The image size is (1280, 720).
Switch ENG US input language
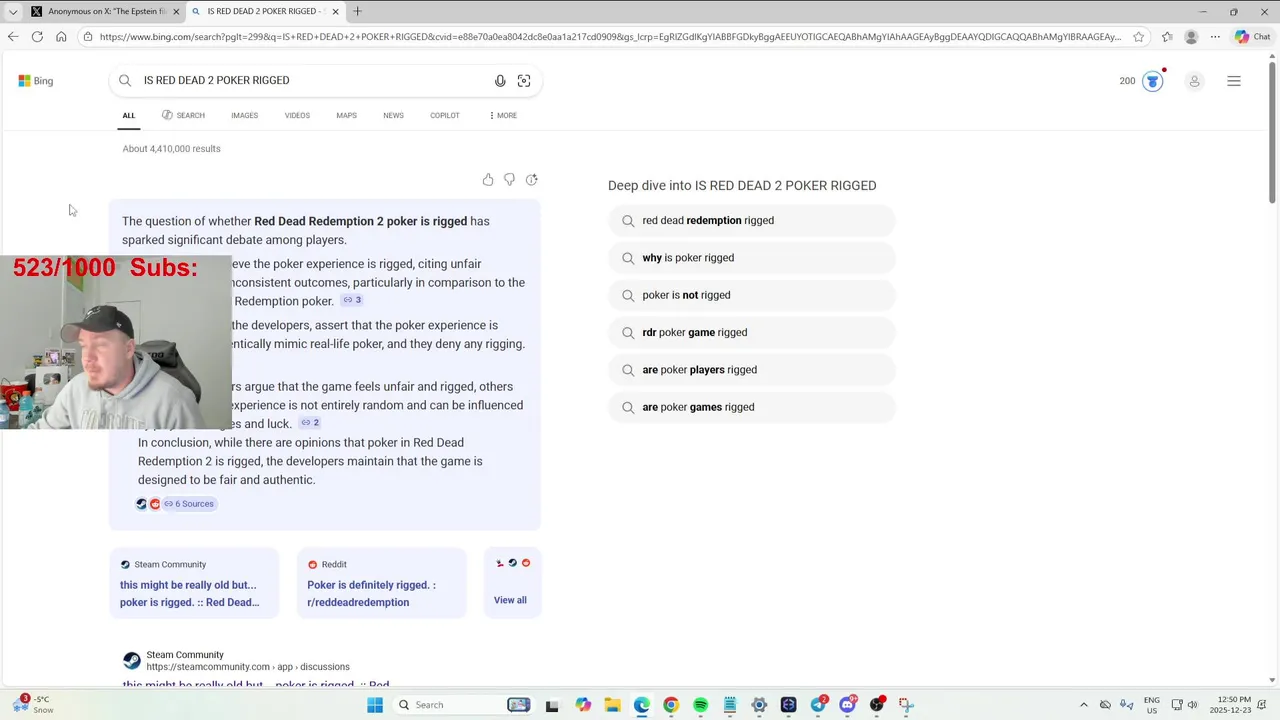pos(1151,705)
